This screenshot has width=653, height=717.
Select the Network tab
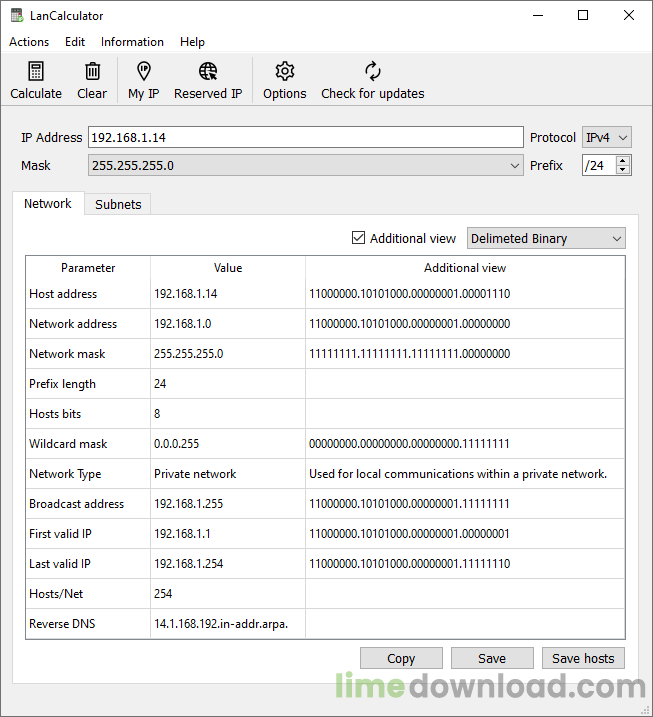(48, 203)
